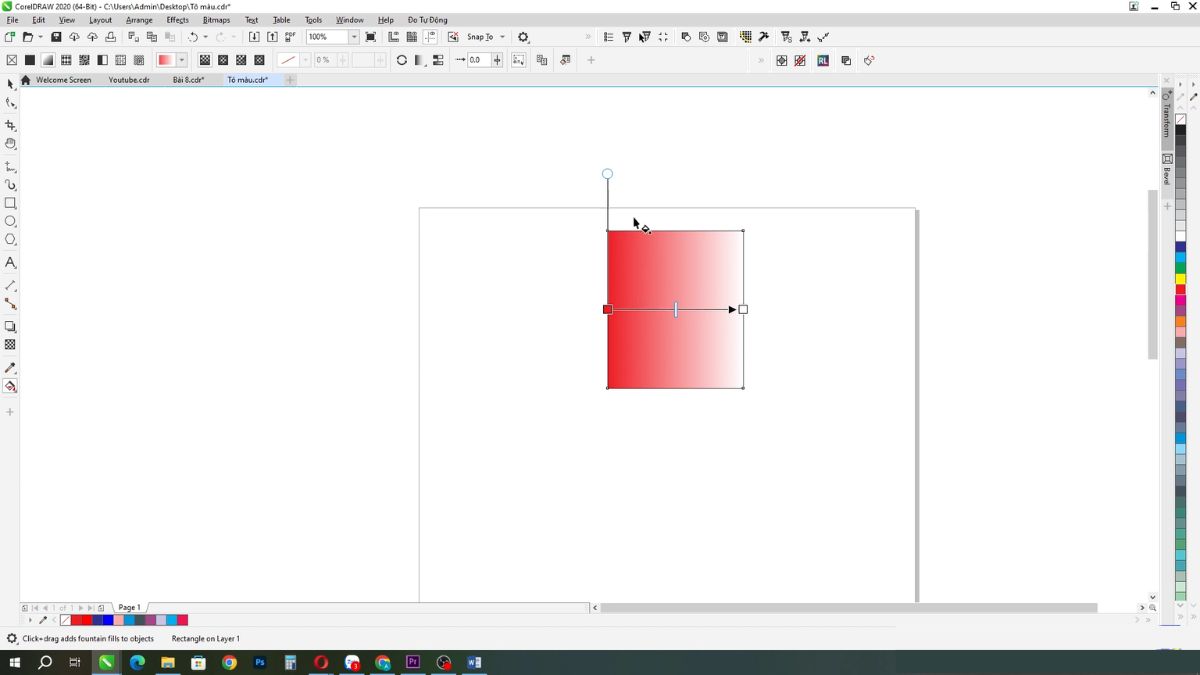The width and height of the screenshot is (1200, 675).
Task: Expand the Open file dropdown arrow
Action: [x=40, y=37]
